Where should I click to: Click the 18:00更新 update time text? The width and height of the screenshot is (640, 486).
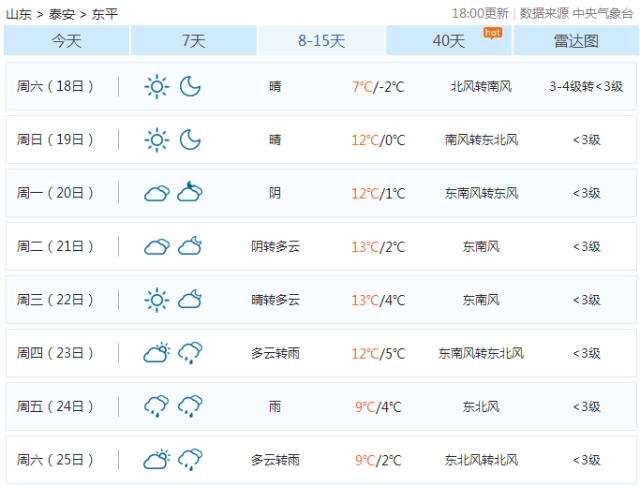480,13
